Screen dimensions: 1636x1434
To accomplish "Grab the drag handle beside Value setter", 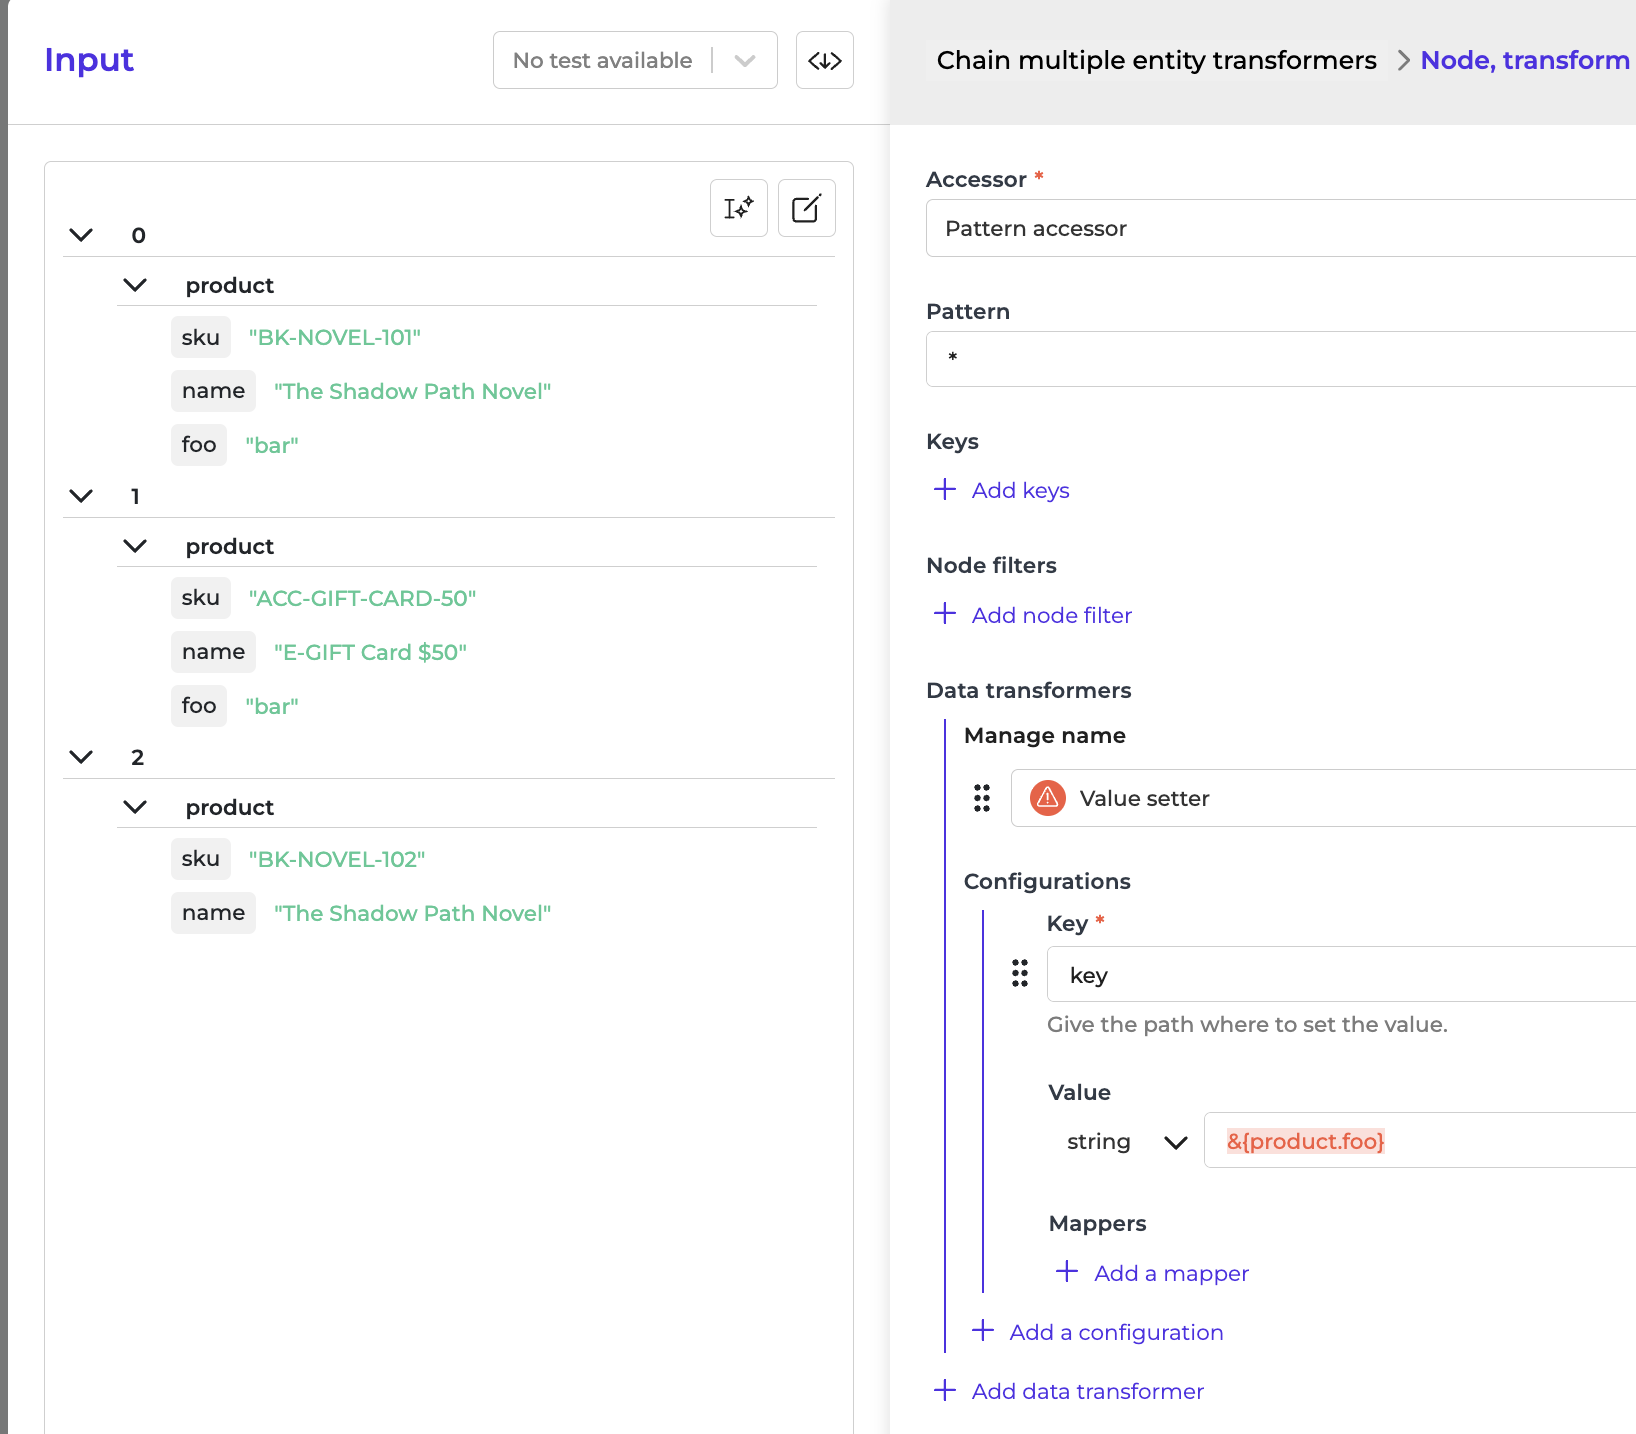I will click(982, 798).
